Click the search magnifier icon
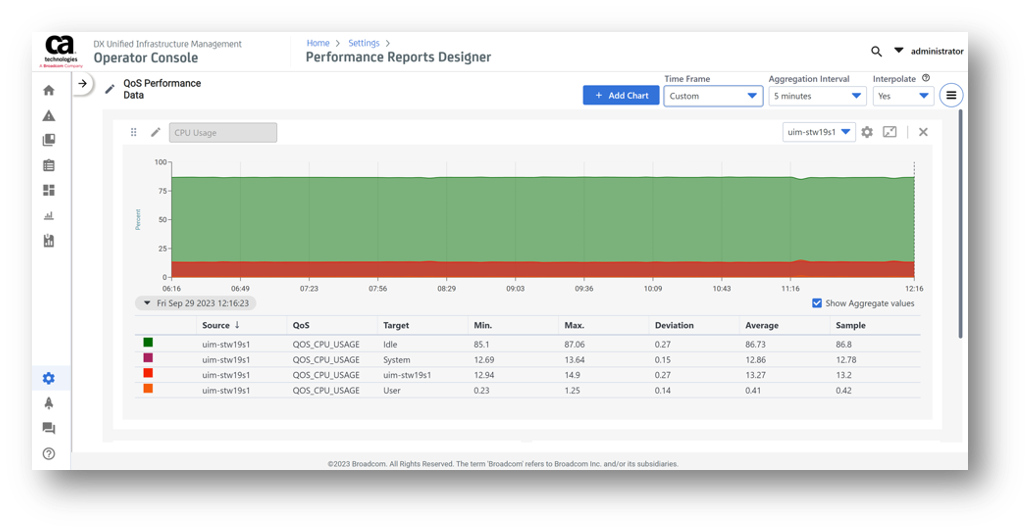 [876, 51]
